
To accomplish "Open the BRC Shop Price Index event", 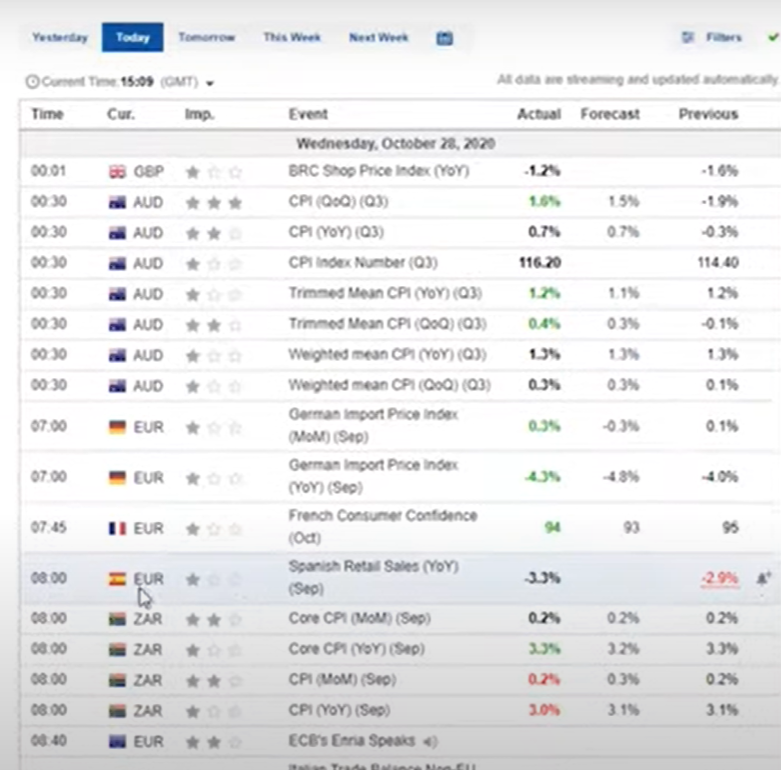I will 378,171.
